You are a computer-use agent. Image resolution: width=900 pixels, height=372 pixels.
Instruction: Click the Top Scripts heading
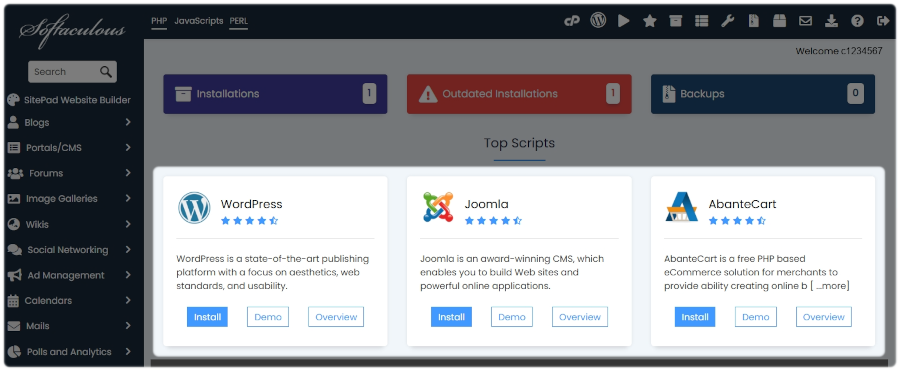(519, 143)
